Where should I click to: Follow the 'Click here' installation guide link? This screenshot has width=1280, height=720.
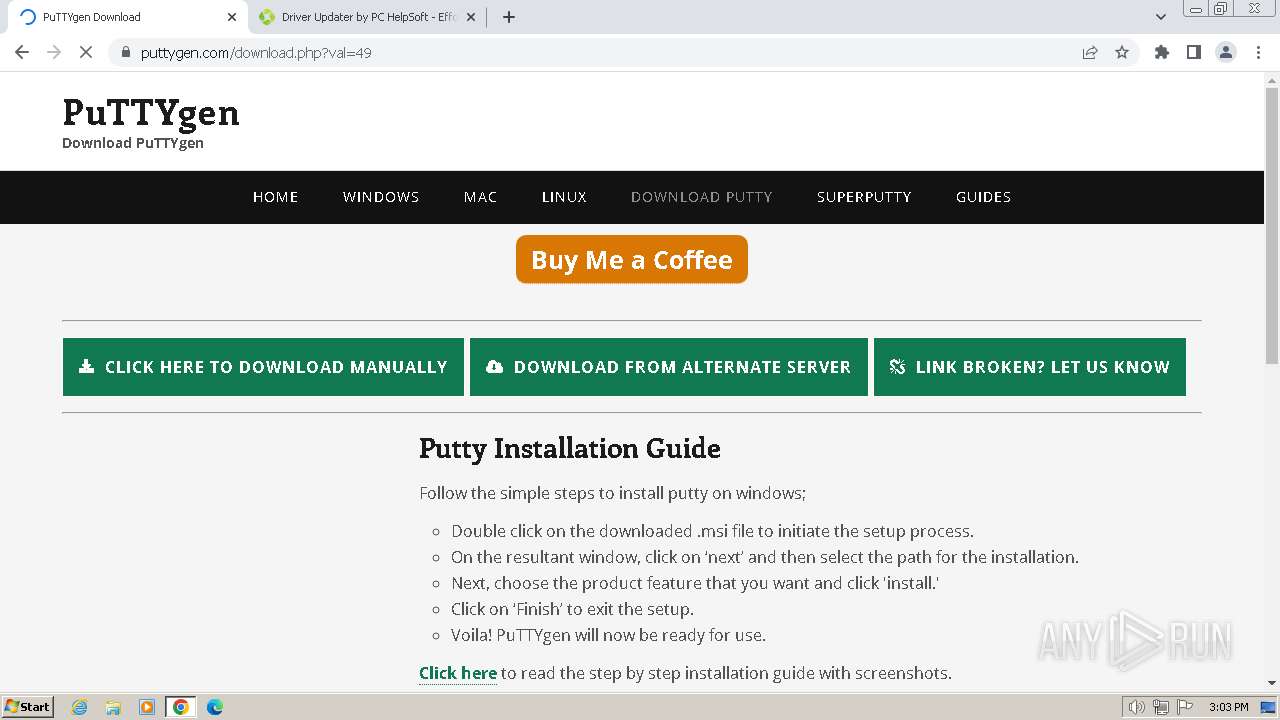click(458, 673)
